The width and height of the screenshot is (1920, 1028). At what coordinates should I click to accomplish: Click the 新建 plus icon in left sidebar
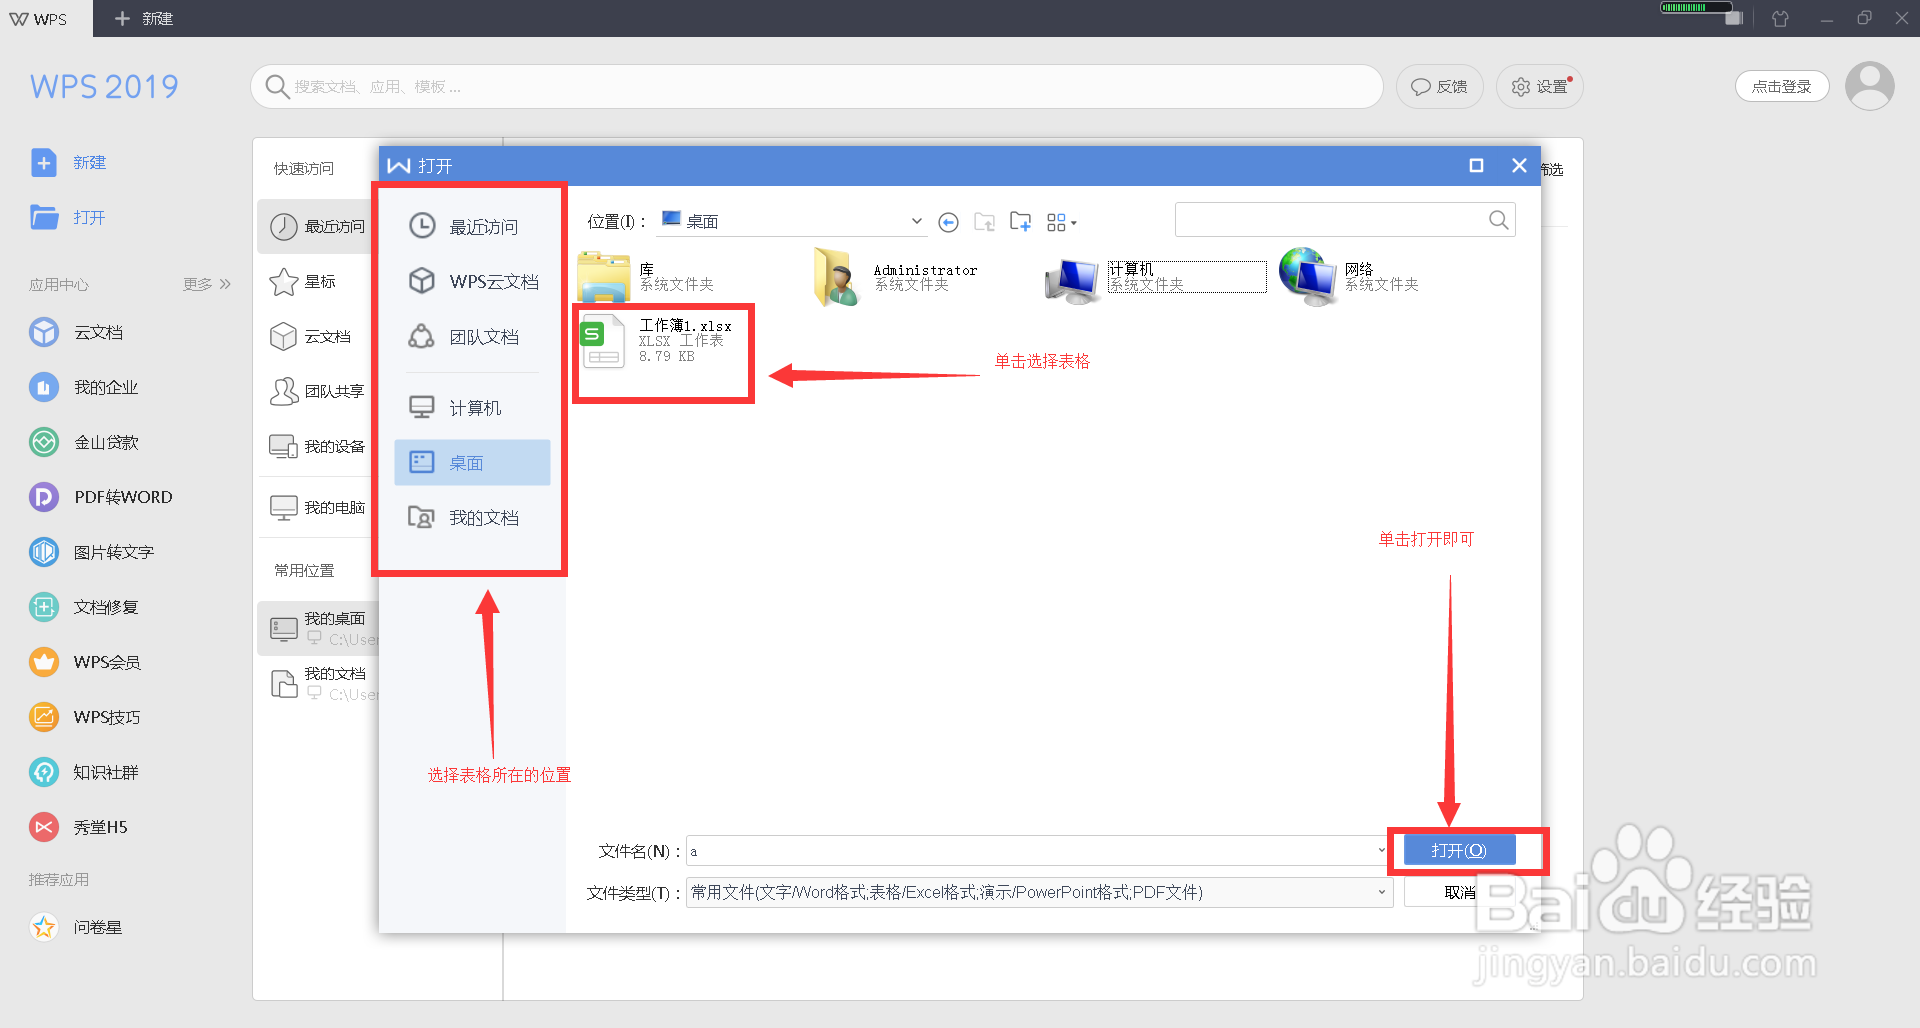pos(44,162)
